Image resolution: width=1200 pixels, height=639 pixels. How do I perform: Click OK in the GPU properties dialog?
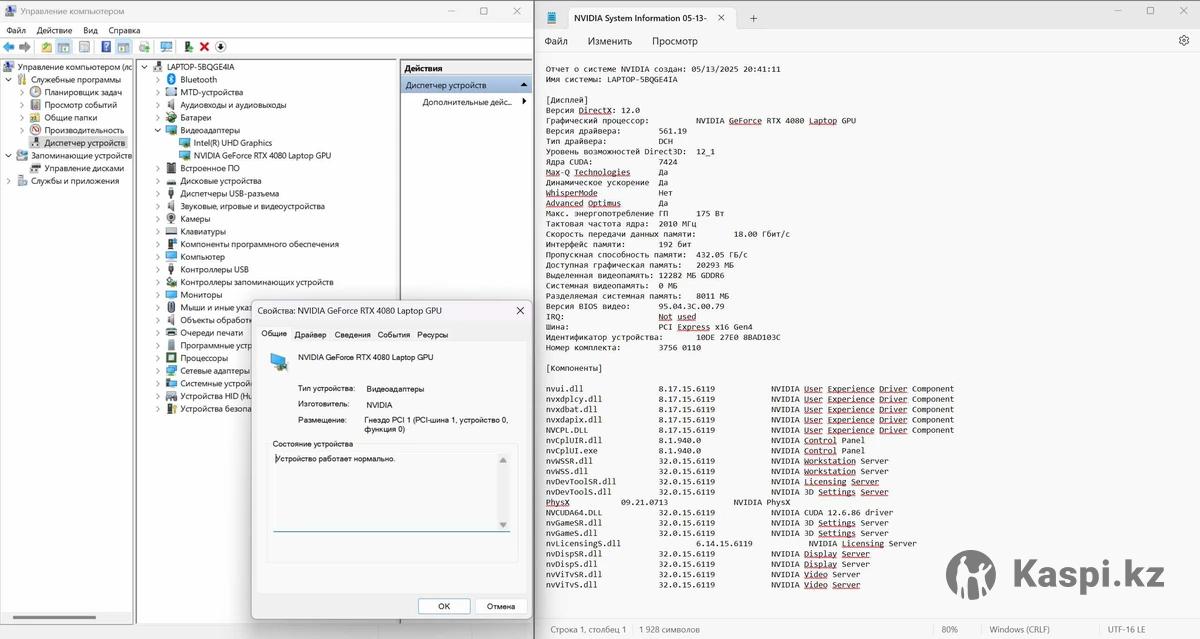(x=444, y=606)
